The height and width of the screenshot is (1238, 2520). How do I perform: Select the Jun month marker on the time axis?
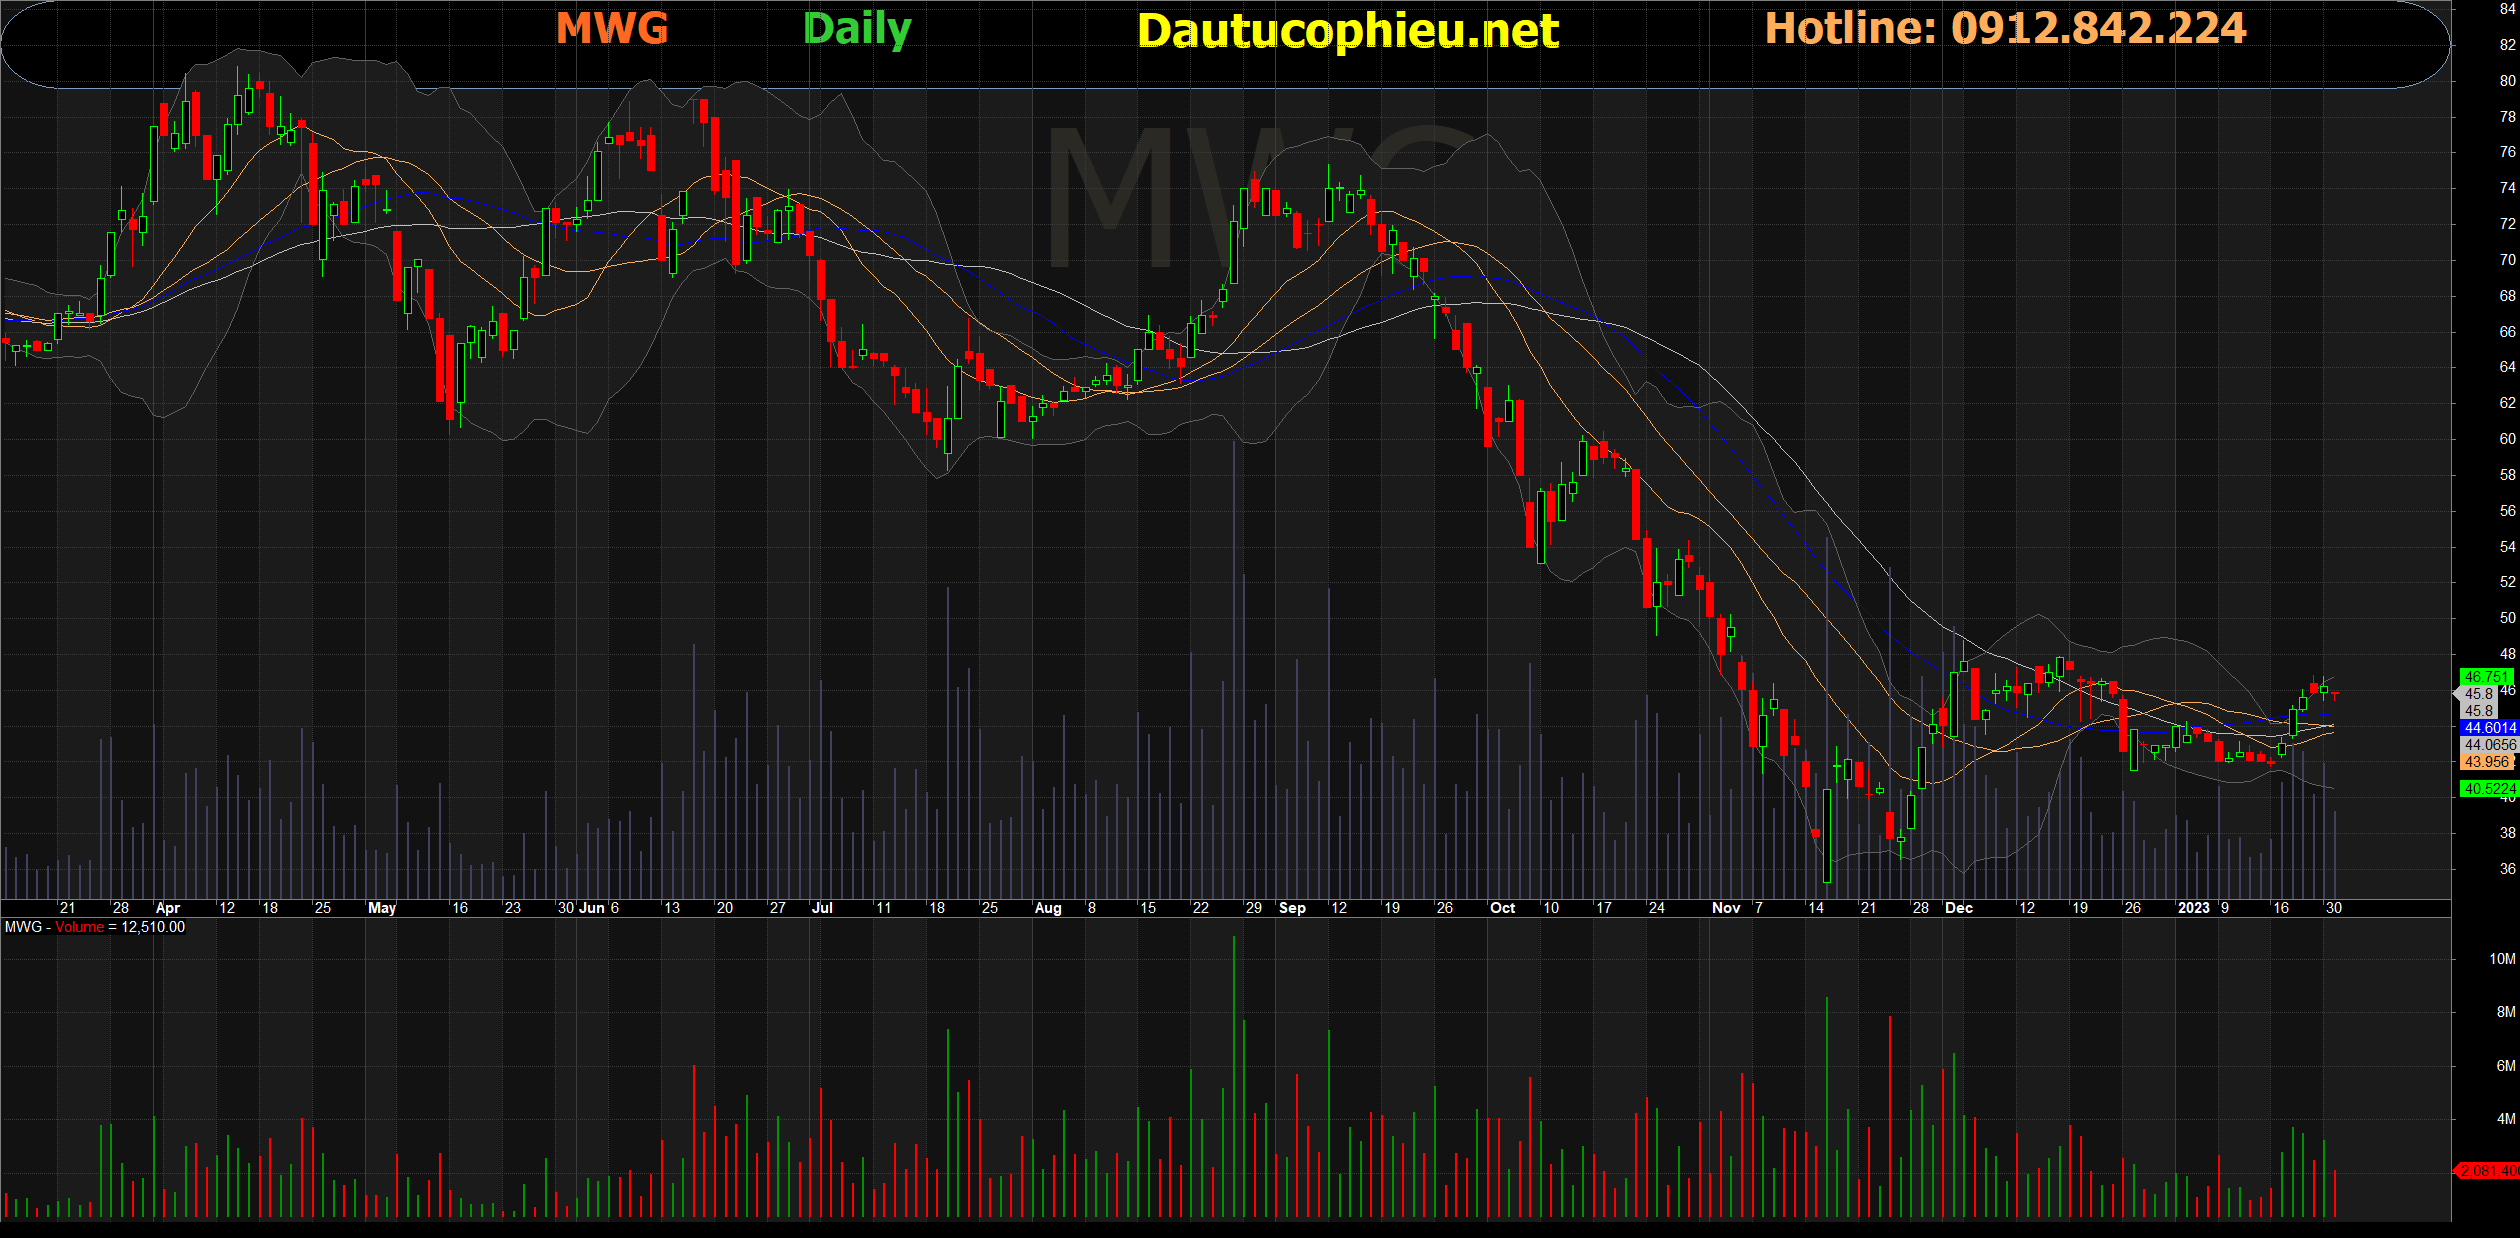pos(592,908)
